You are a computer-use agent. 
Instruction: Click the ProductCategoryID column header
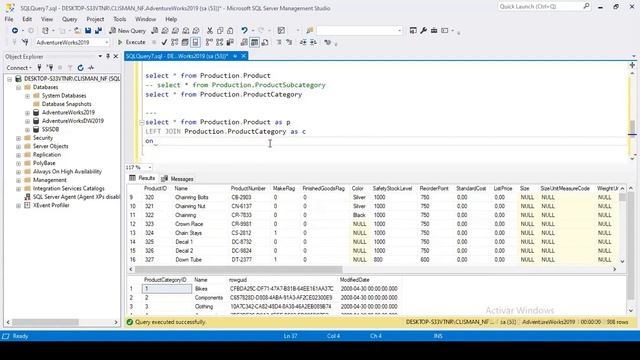(x=165, y=280)
